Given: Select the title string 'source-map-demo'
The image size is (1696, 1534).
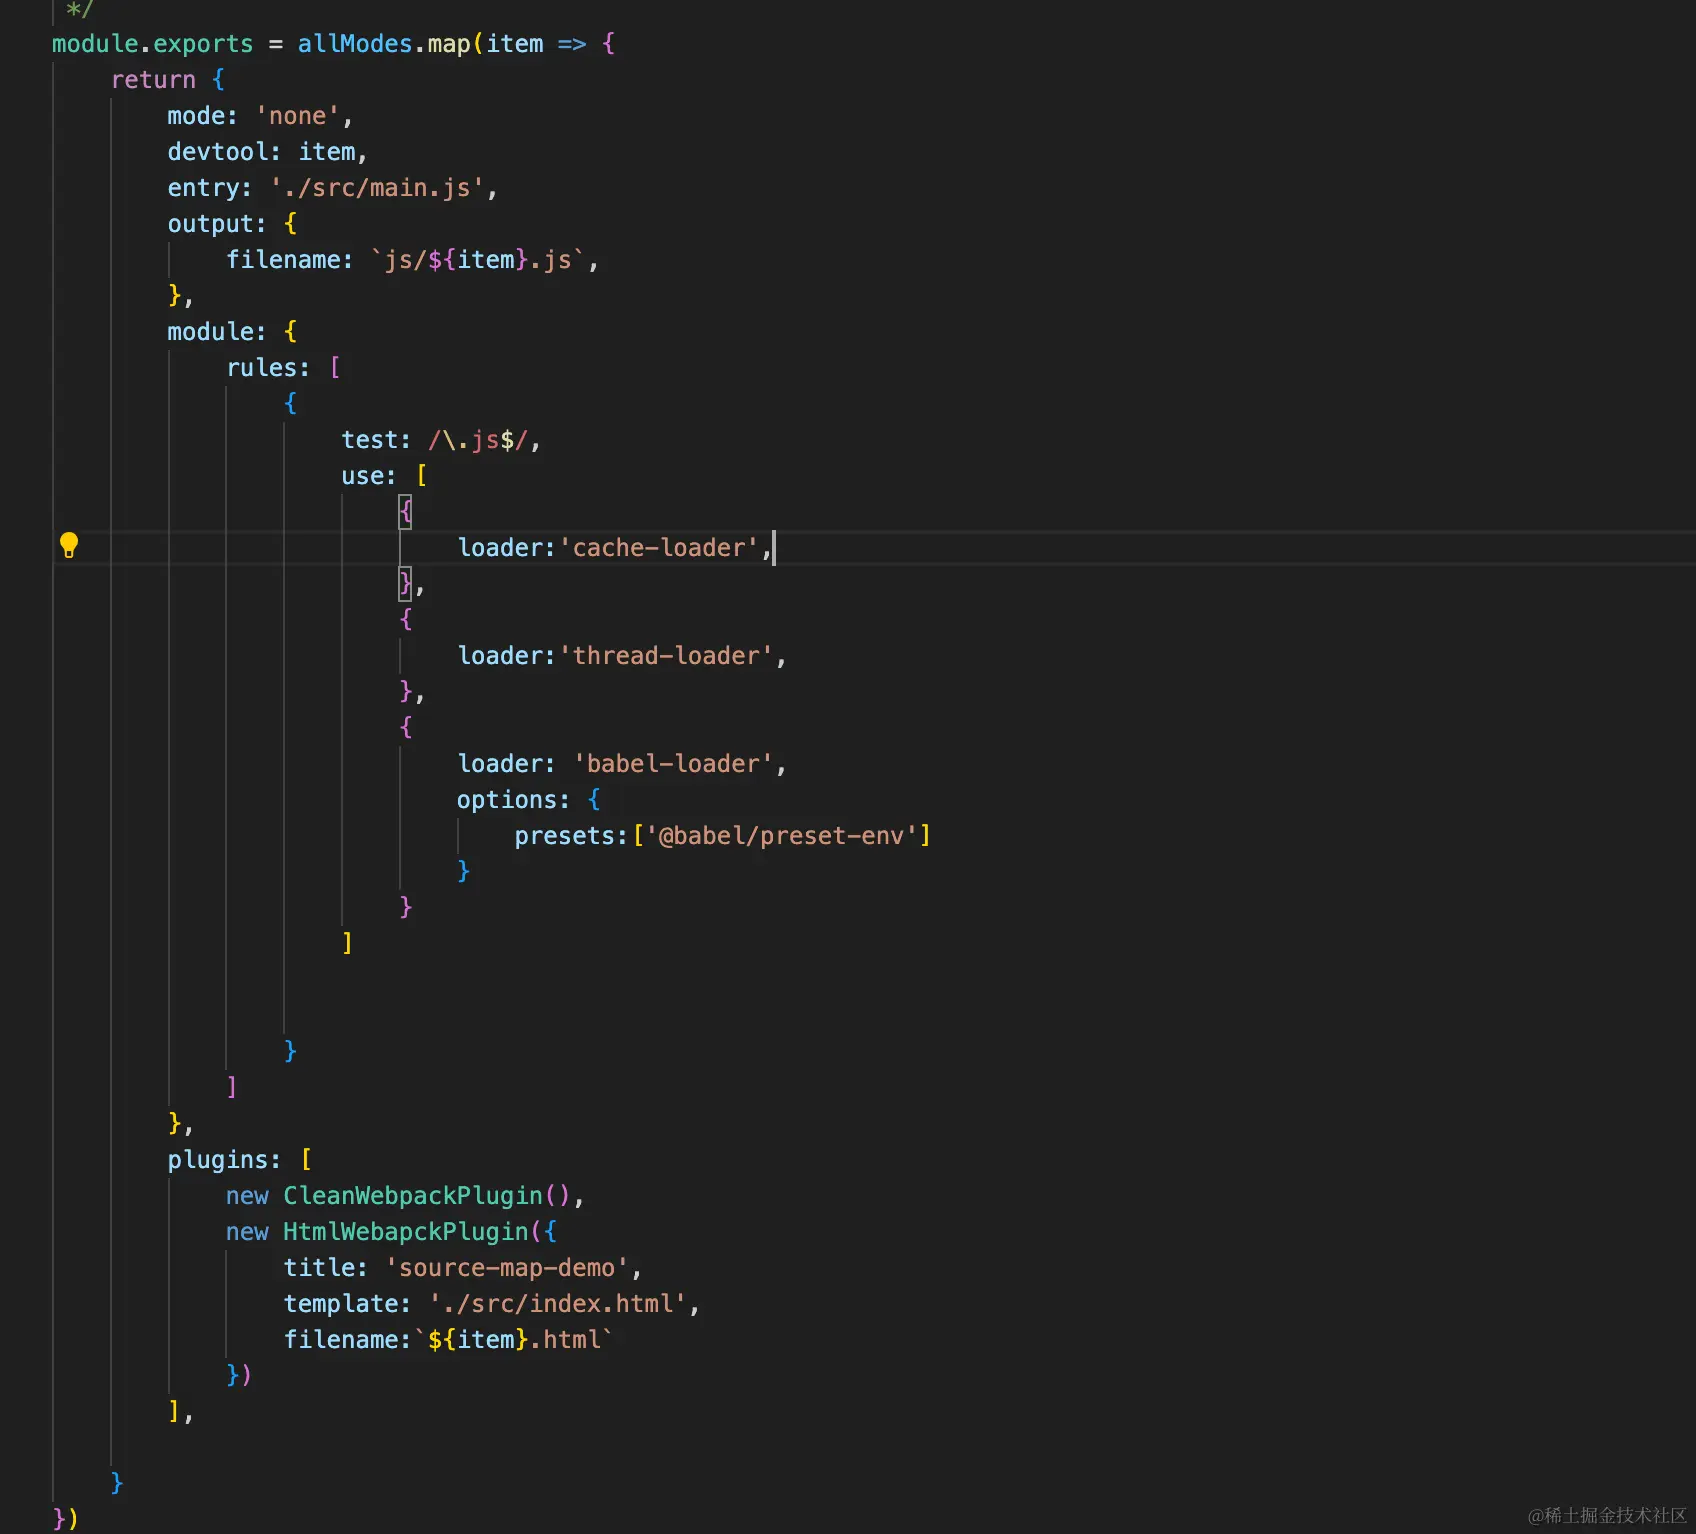Looking at the screenshot, I should coord(507,1268).
